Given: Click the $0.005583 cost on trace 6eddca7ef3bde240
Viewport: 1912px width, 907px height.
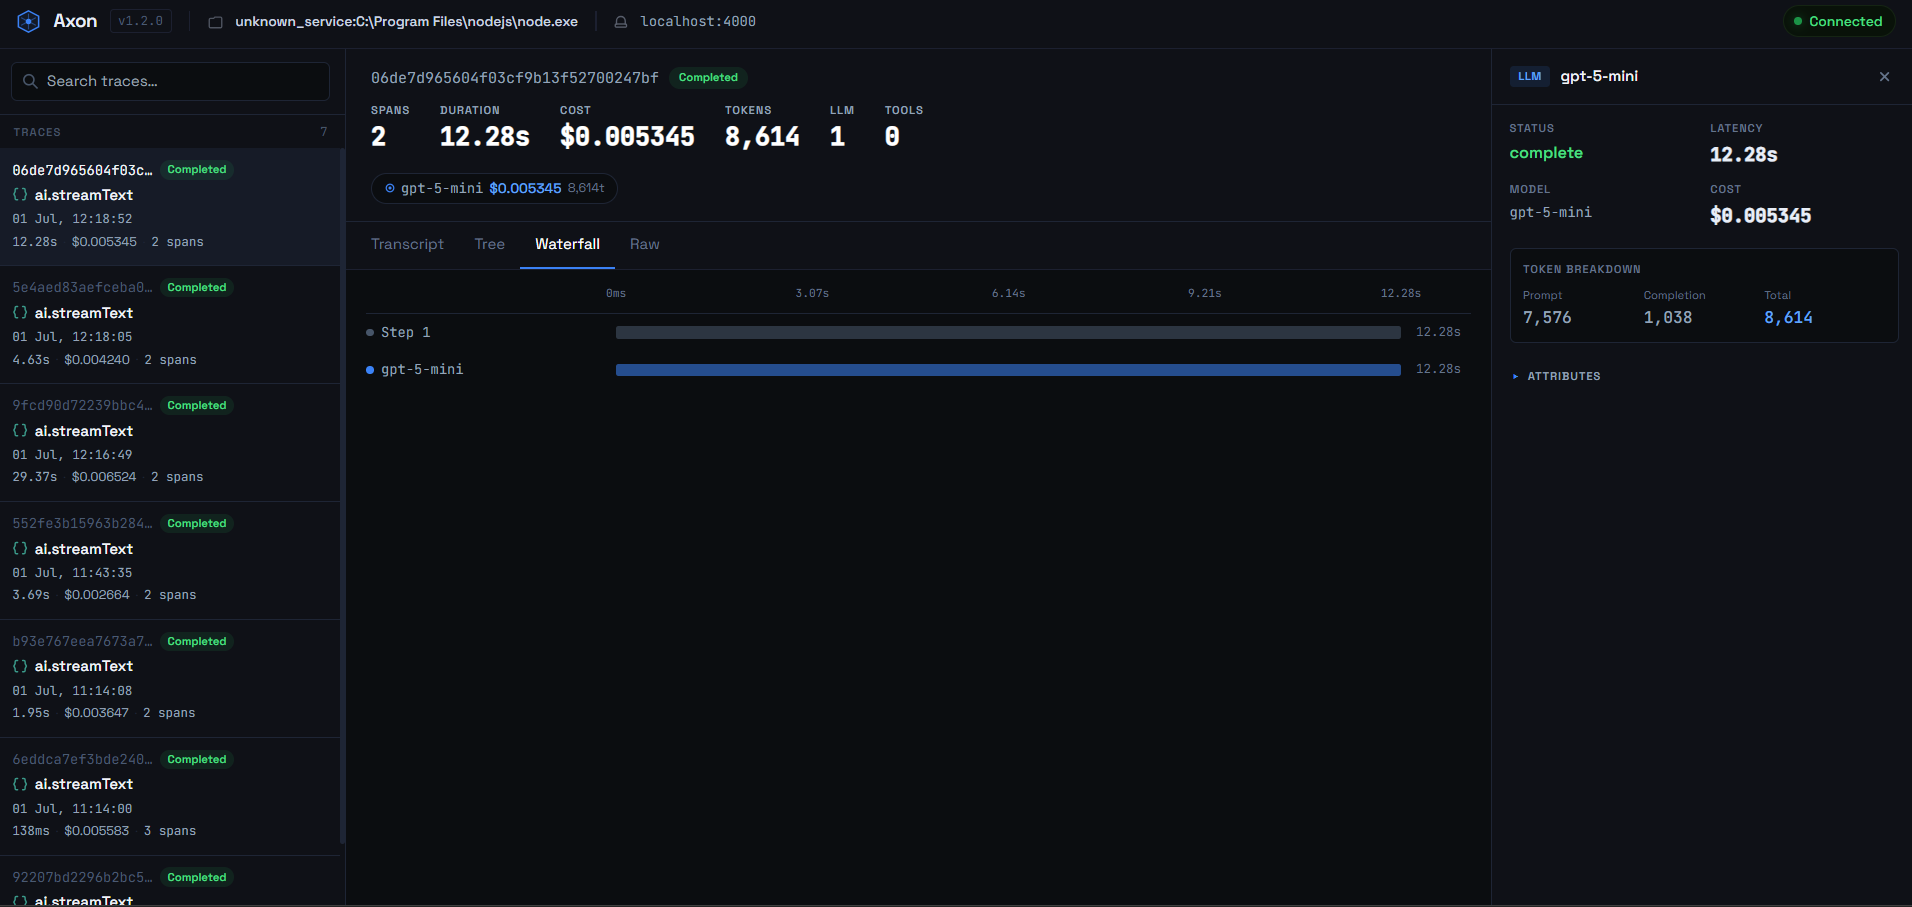Looking at the screenshot, I should tap(96, 831).
